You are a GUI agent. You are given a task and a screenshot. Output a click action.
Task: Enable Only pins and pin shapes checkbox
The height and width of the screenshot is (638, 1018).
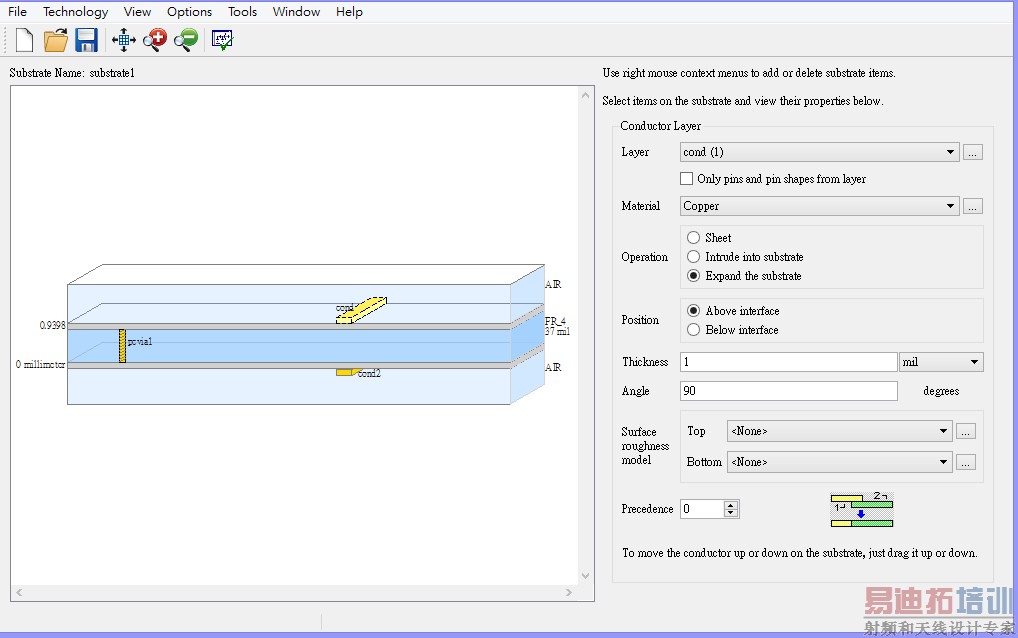tap(686, 179)
